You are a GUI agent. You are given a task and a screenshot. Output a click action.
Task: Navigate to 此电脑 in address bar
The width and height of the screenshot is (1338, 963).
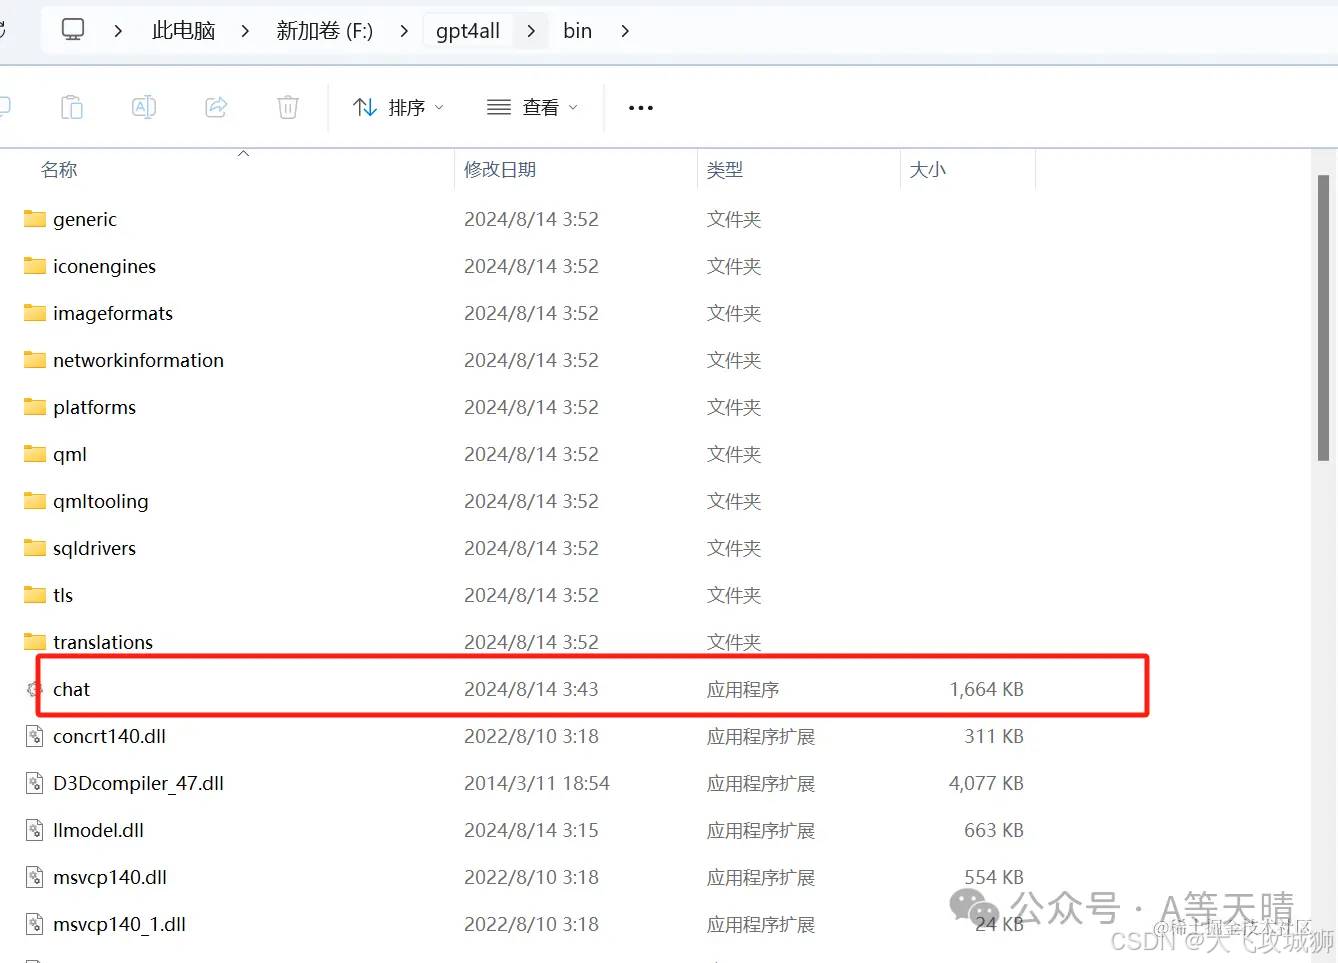184,31
